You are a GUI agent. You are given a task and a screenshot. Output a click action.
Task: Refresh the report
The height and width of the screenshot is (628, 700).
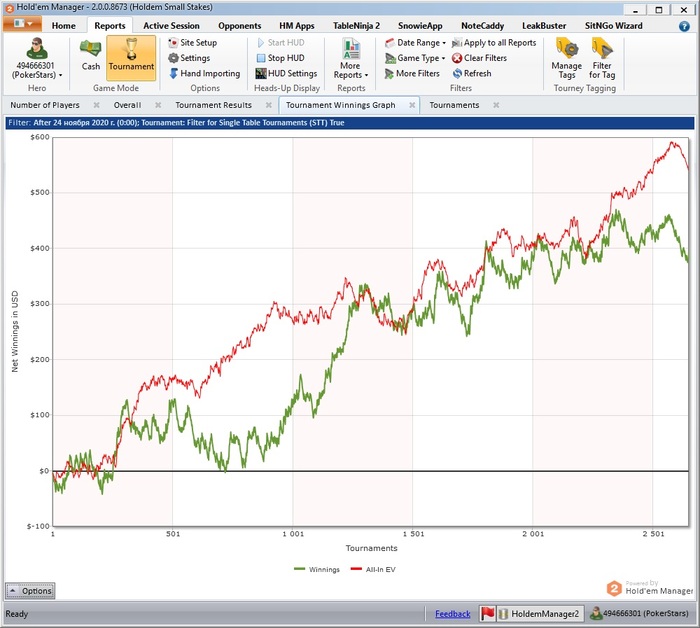click(472, 74)
